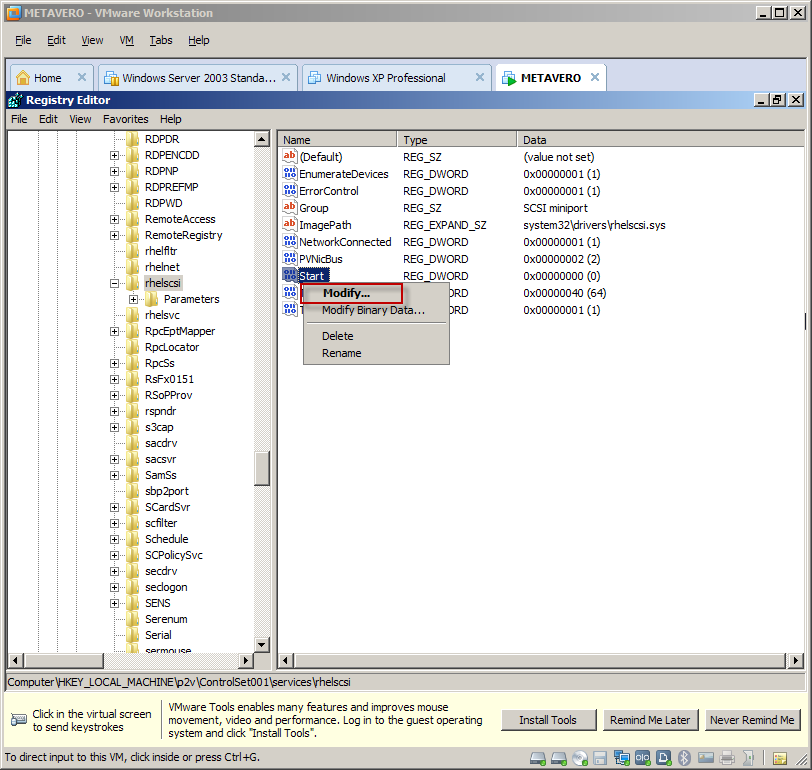Click the NetworkConnected DWORD value icon
Viewport: 812px width, 770px height.
[289, 241]
